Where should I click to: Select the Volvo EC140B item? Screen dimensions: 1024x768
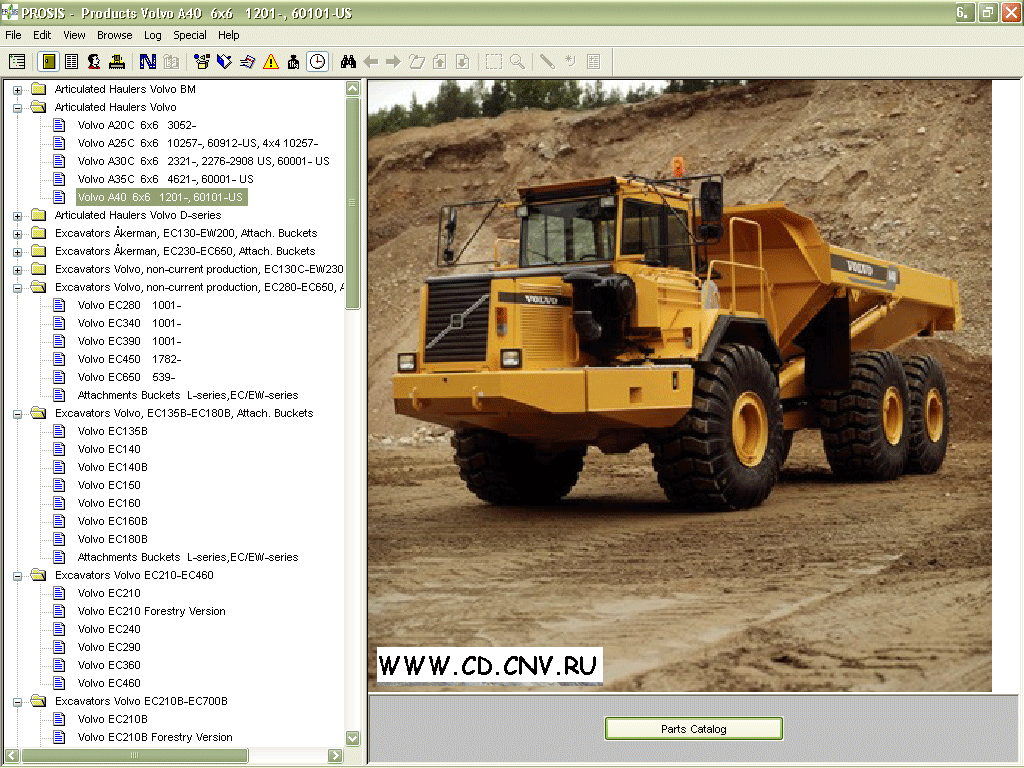pyautogui.click(x=112, y=467)
